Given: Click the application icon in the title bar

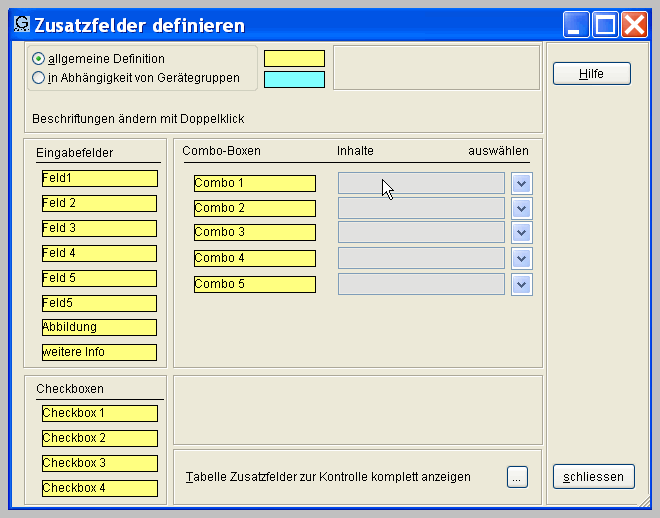Looking at the screenshot, I should point(21,24).
